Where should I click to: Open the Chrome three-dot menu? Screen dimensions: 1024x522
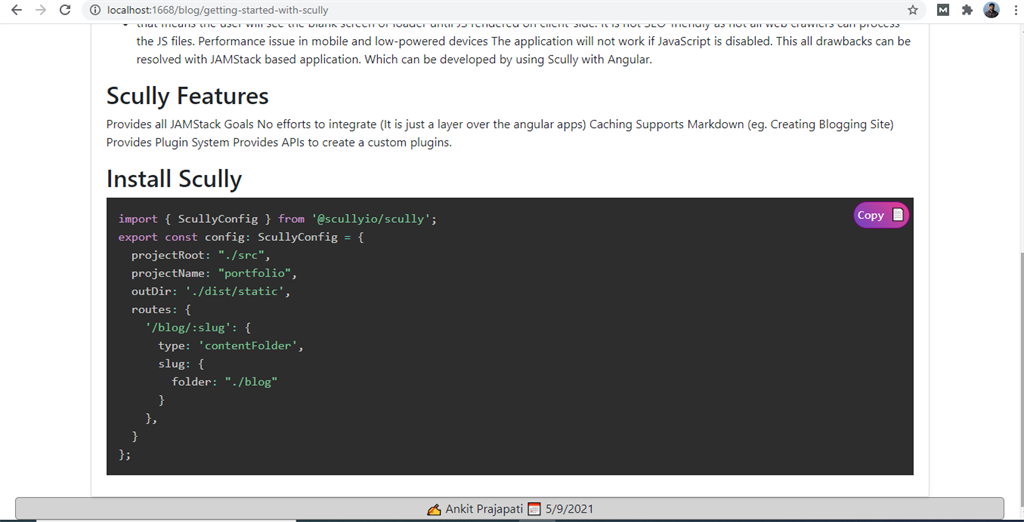[x=1014, y=10]
